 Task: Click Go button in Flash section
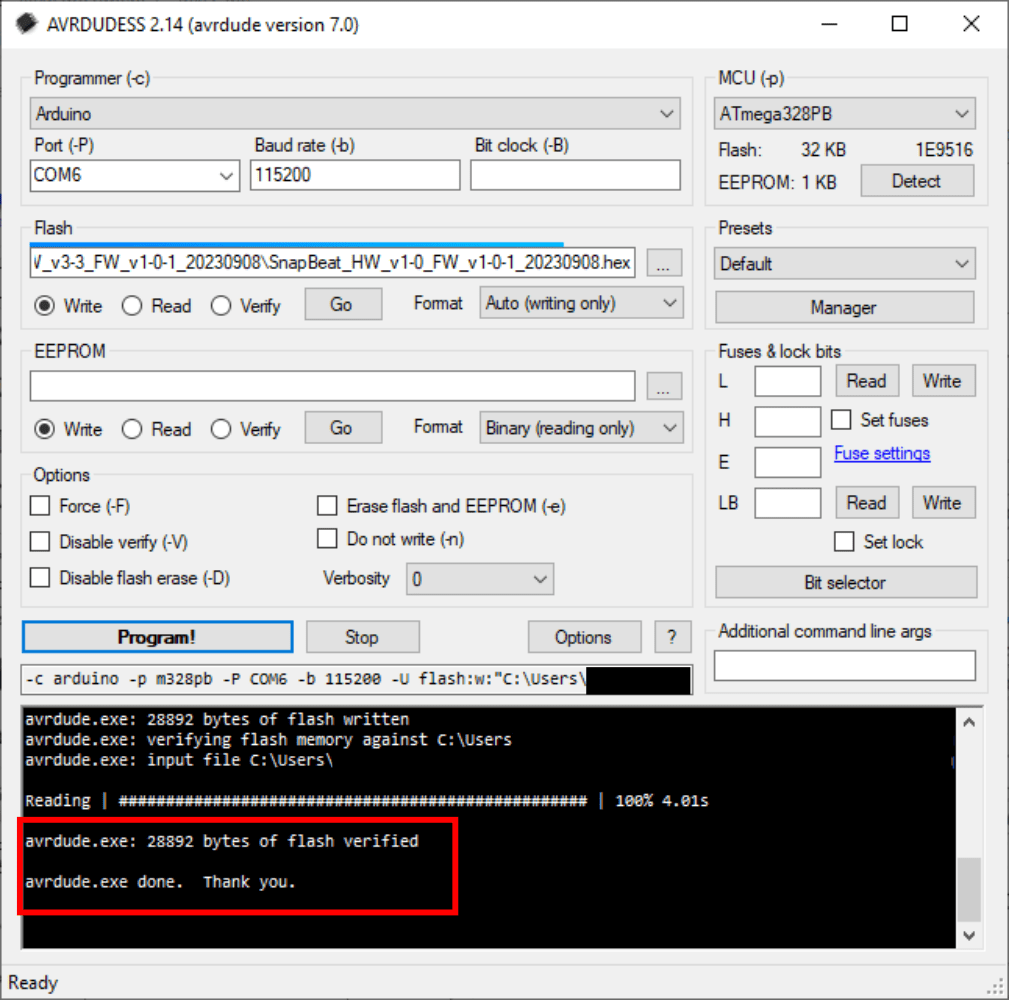[342, 304]
